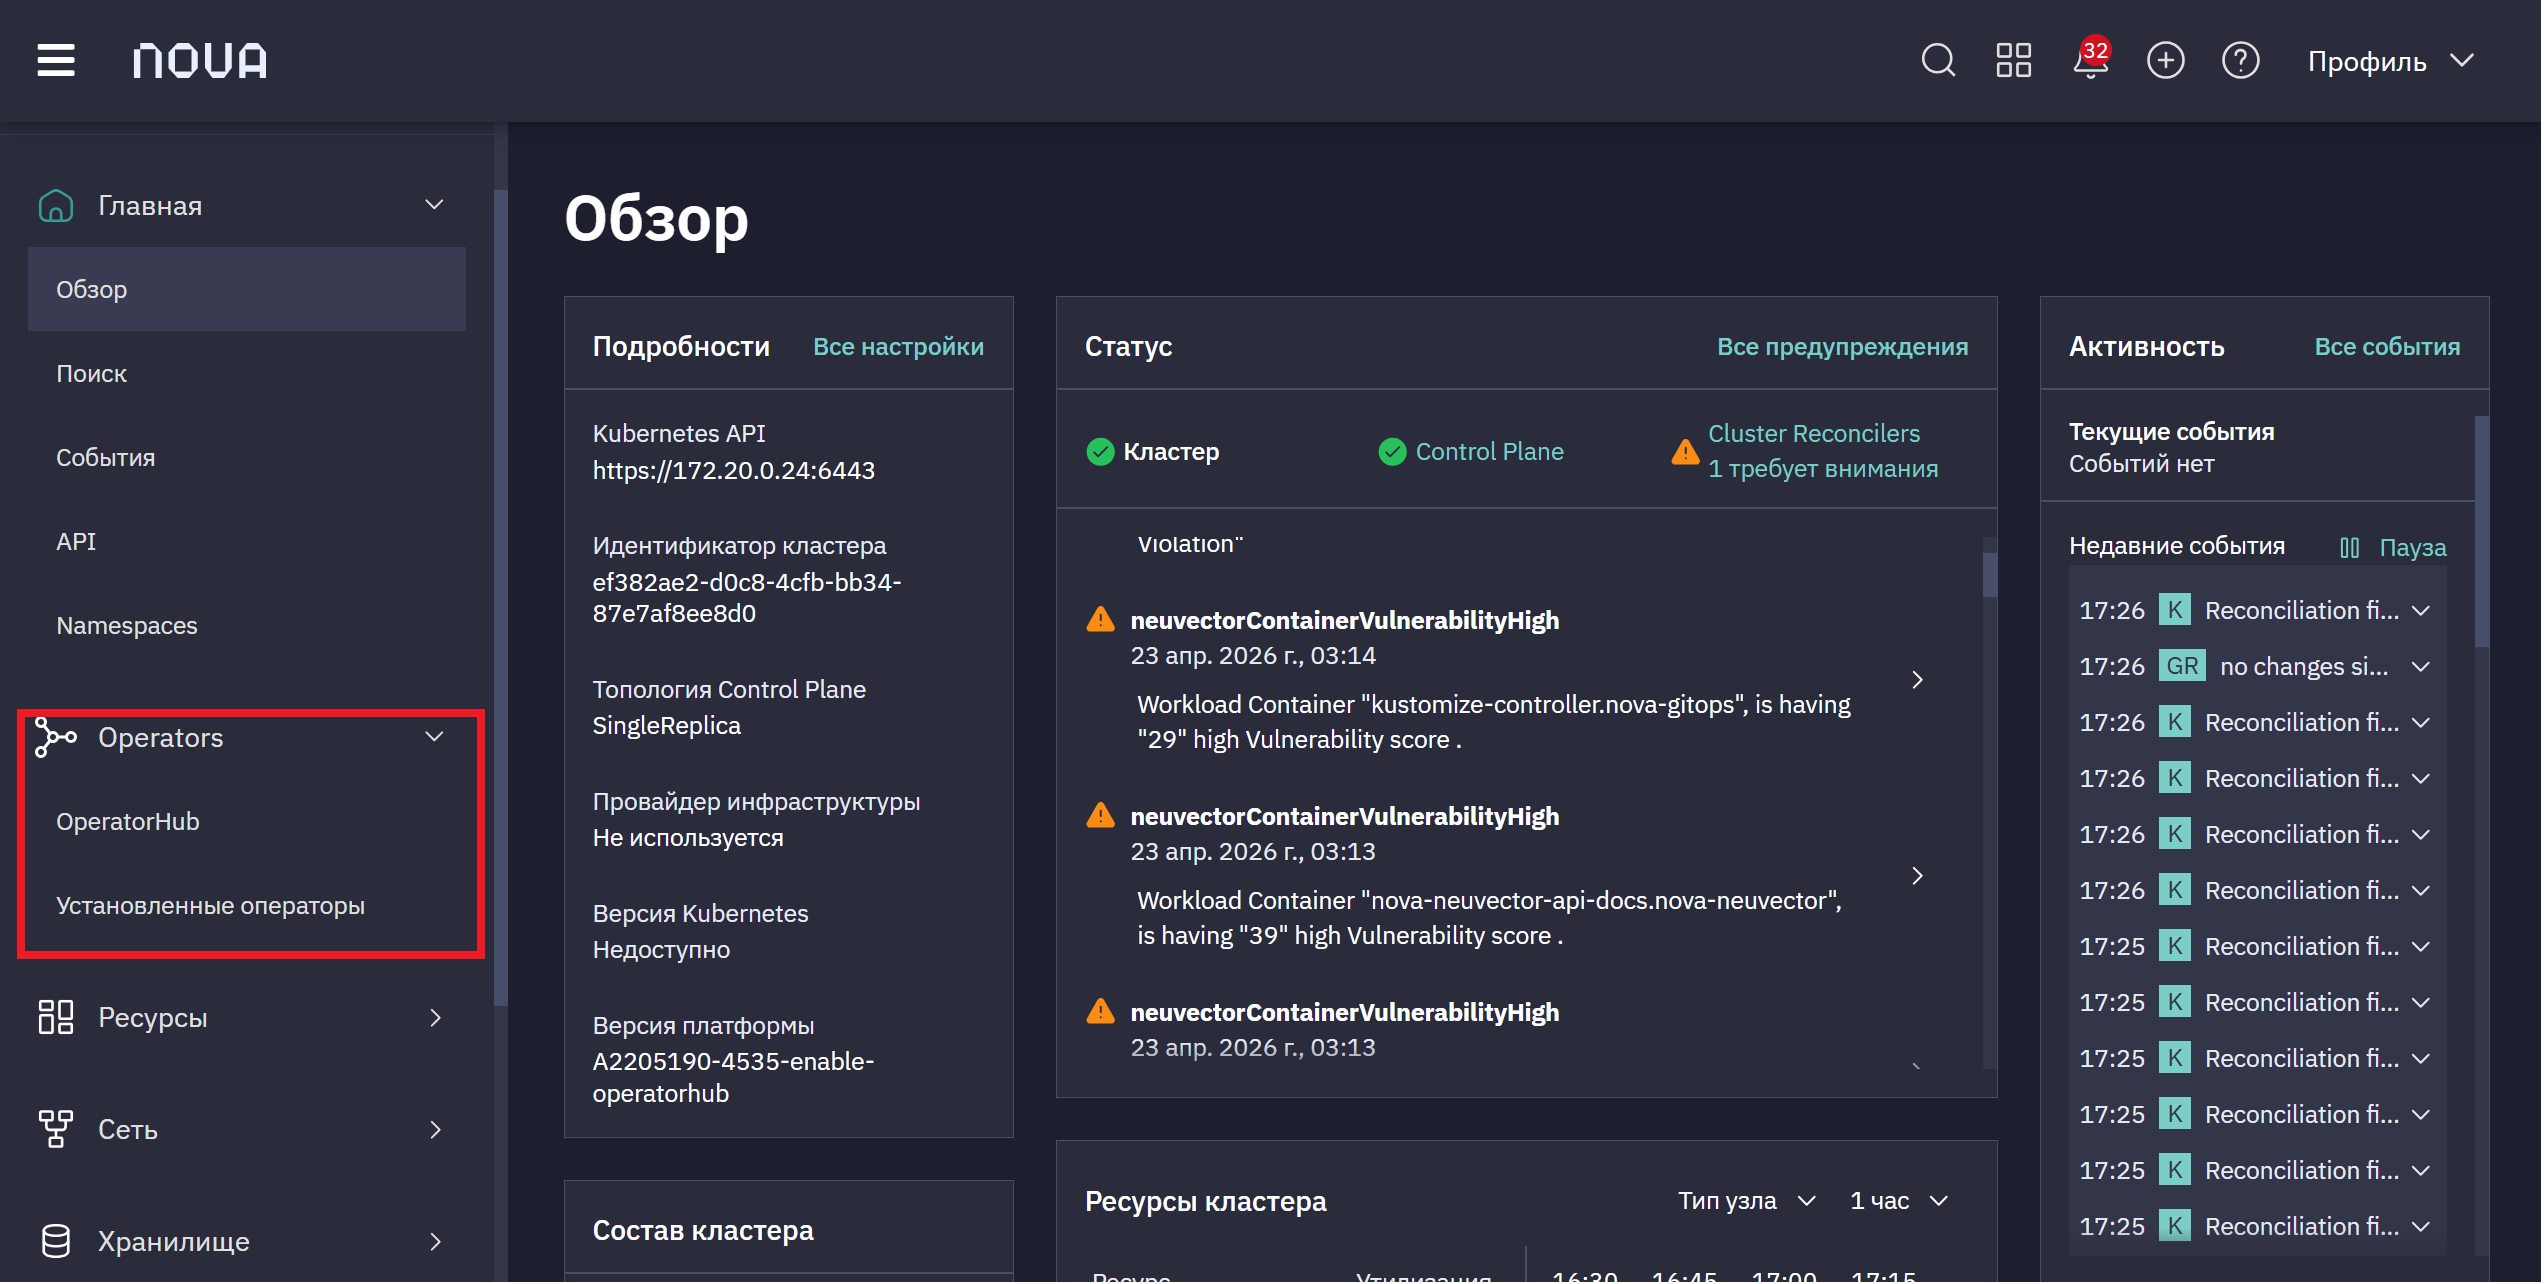The width and height of the screenshot is (2544, 1284).
Task: Open the applications grid icon
Action: click(x=2014, y=60)
